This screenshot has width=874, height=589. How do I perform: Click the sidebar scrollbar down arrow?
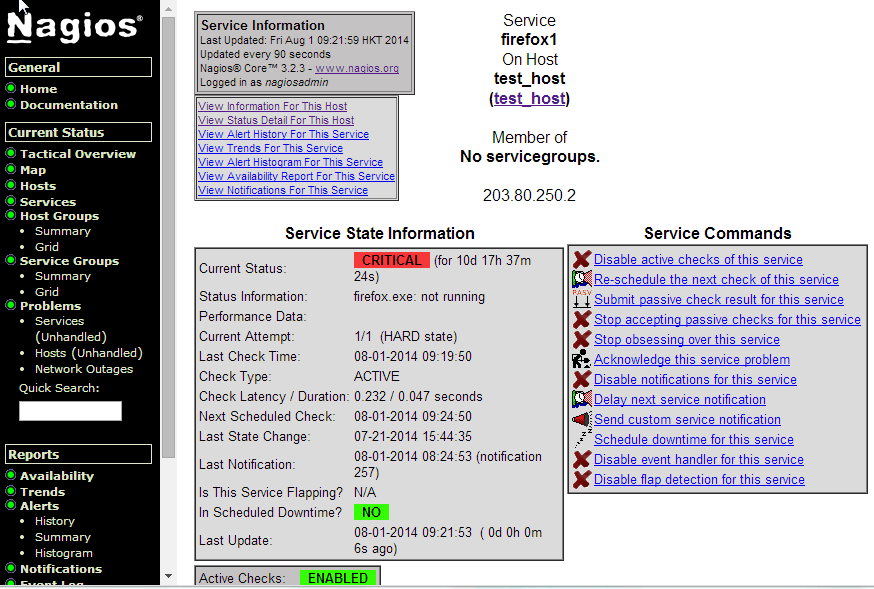coord(168,576)
